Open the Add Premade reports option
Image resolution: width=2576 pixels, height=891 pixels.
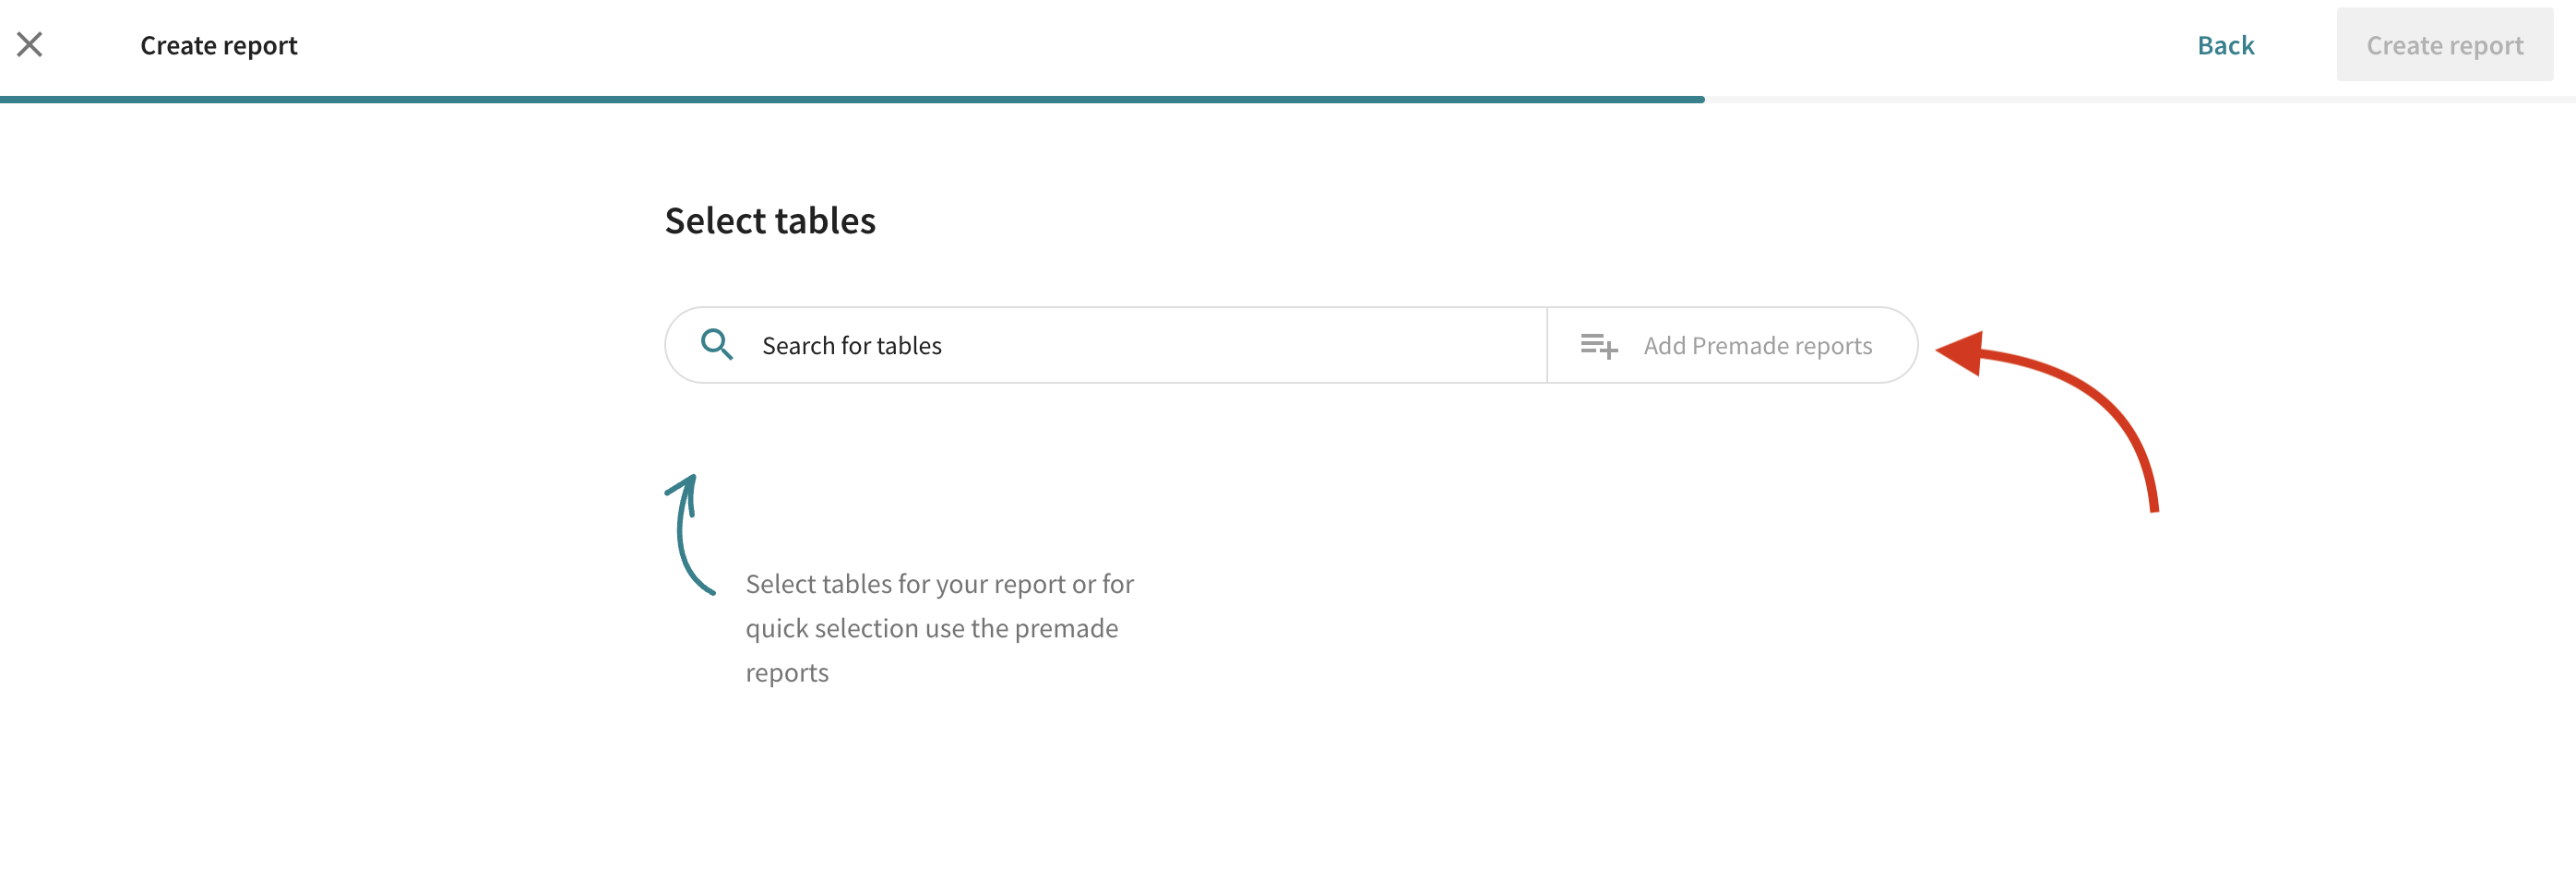pos(1756,346)
